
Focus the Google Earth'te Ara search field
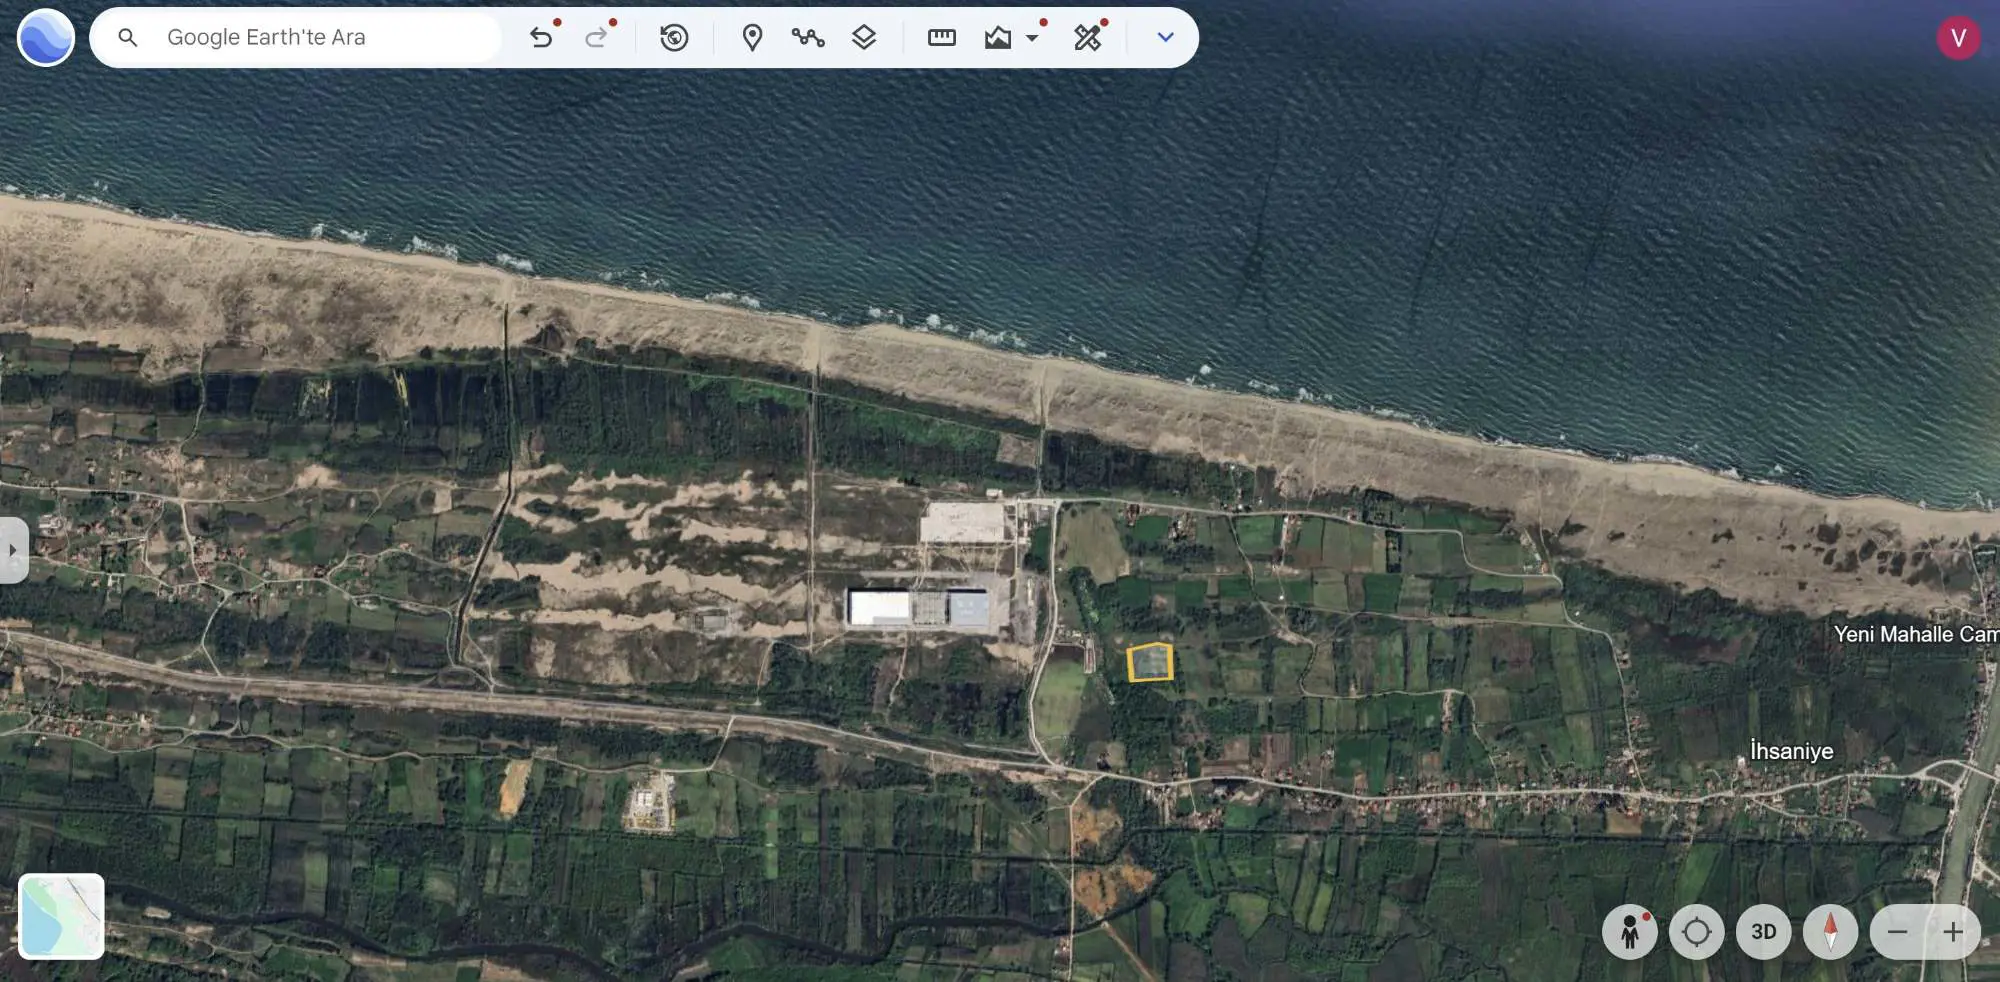point(297,38)
